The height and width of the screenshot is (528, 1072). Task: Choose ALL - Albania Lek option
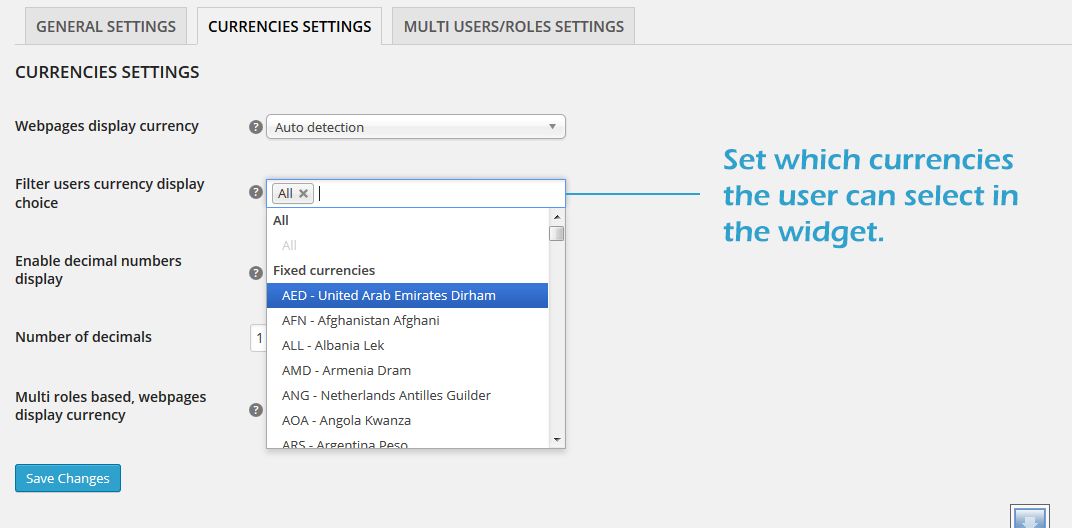point(407,345)
